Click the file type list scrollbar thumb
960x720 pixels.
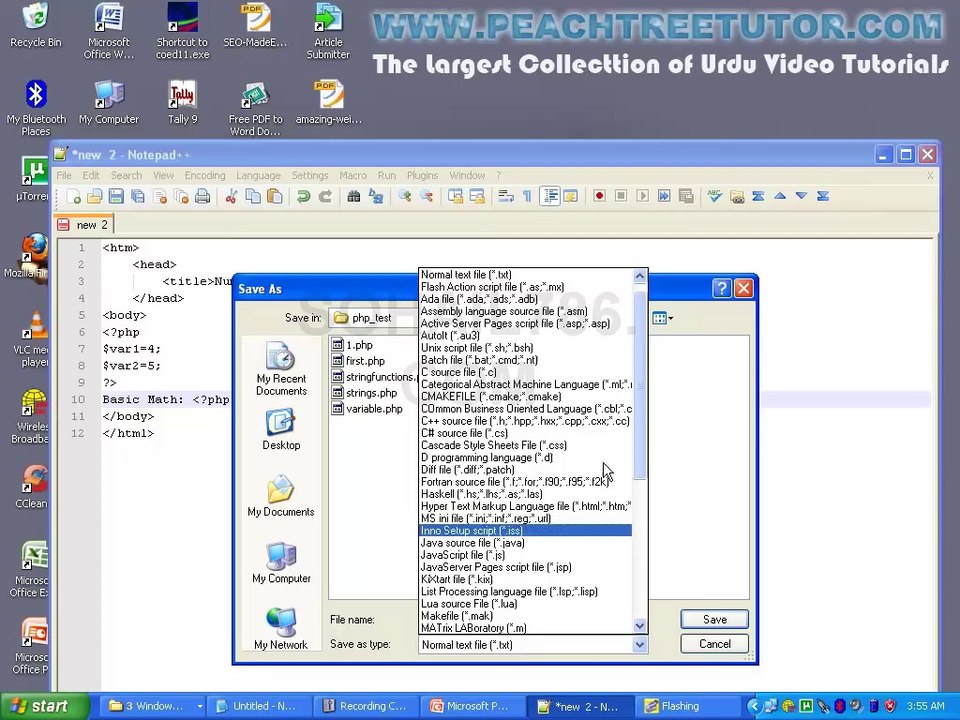pyautogui.click(x=640, y=384)
